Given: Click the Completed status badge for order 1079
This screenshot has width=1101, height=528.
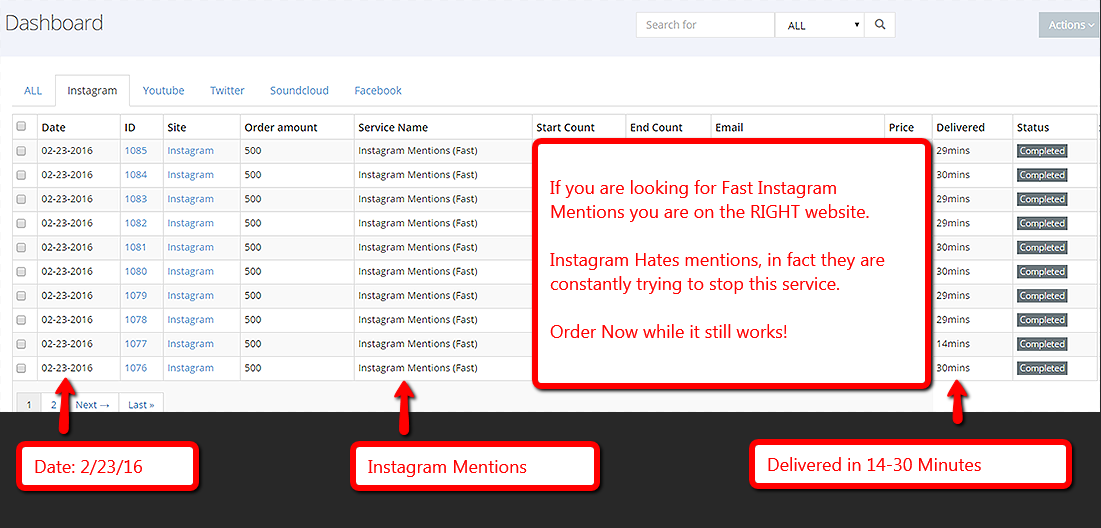Looking at the screenshot, I should (1042, 296).
